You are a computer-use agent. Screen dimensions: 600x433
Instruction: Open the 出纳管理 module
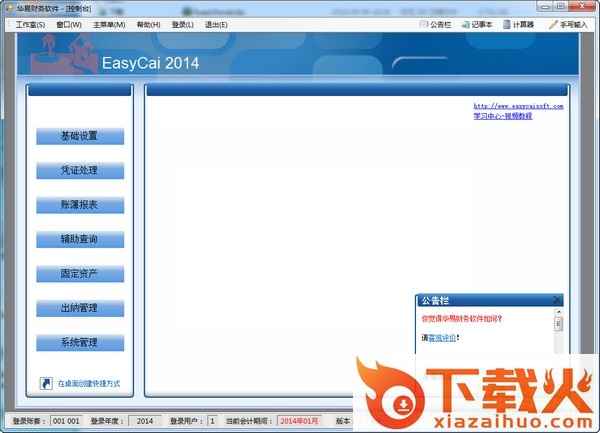[80, 308]
